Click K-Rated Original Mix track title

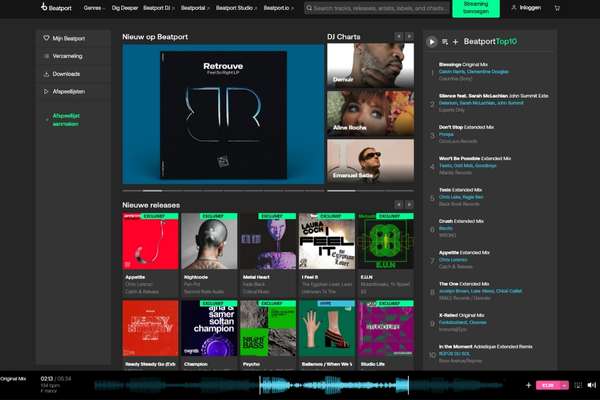pos(461,316)
